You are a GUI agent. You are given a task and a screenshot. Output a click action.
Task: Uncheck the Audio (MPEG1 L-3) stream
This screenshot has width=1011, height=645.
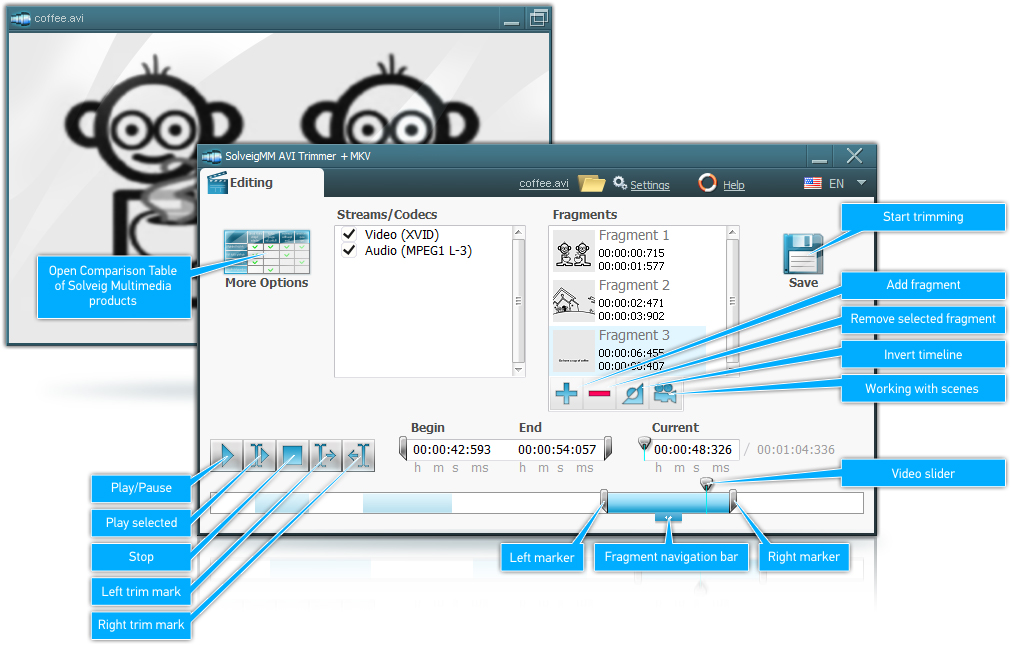point(349,250)
